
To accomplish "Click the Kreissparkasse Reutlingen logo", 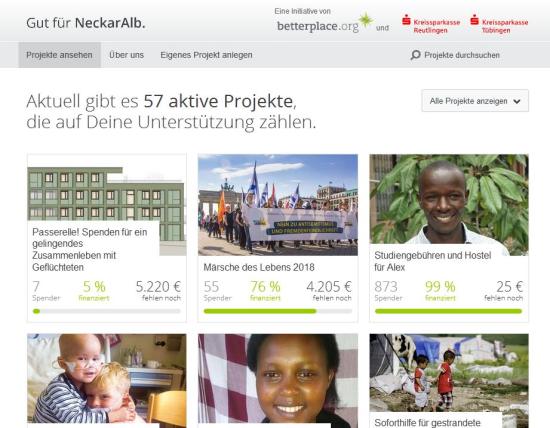I will point(431,24).
